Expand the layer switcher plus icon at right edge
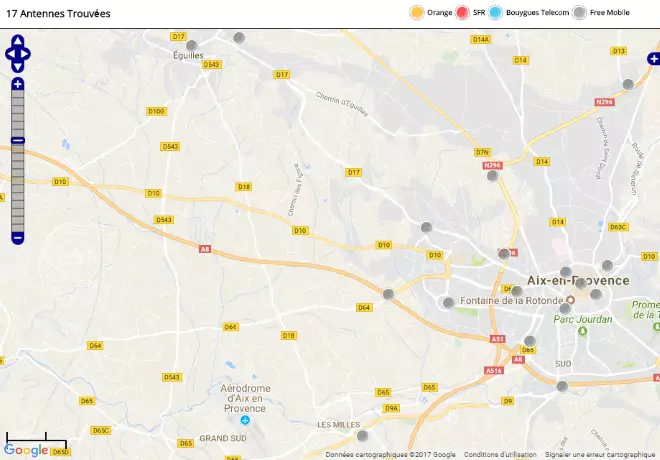This screenshot has height=460, width=660. [654, 59]
